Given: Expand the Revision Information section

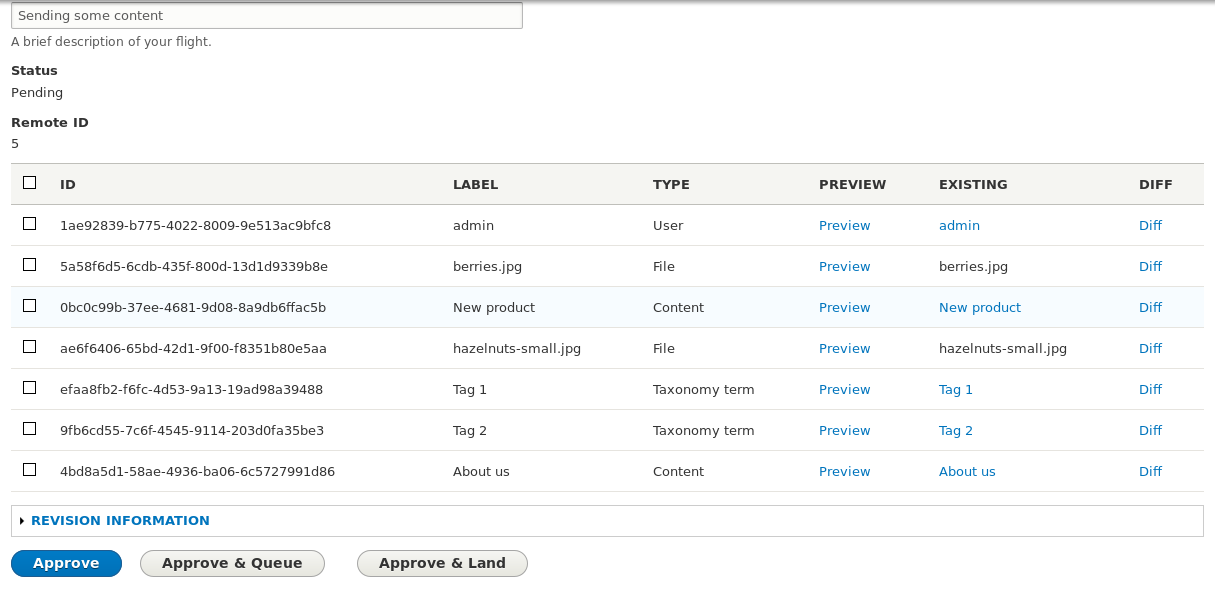Looking at the screenshot, I should pyautogui.click(x=120, y=521).
